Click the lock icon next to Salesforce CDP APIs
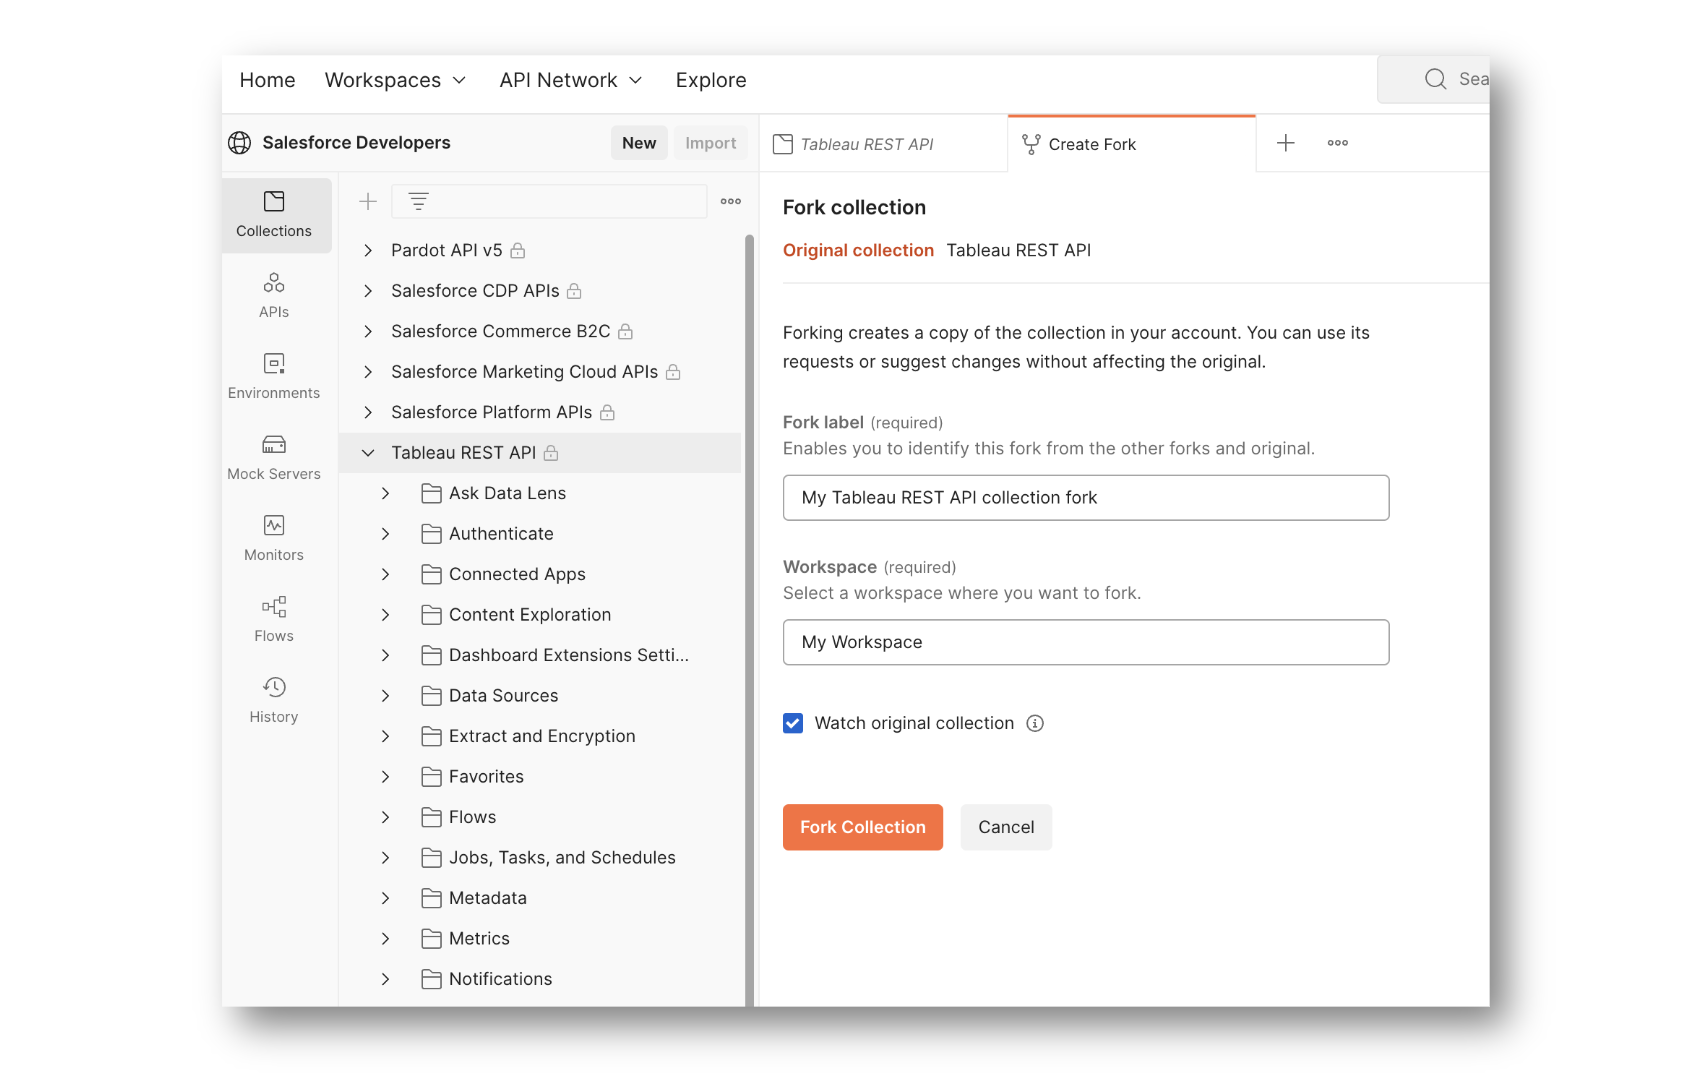 pos(574,291)
